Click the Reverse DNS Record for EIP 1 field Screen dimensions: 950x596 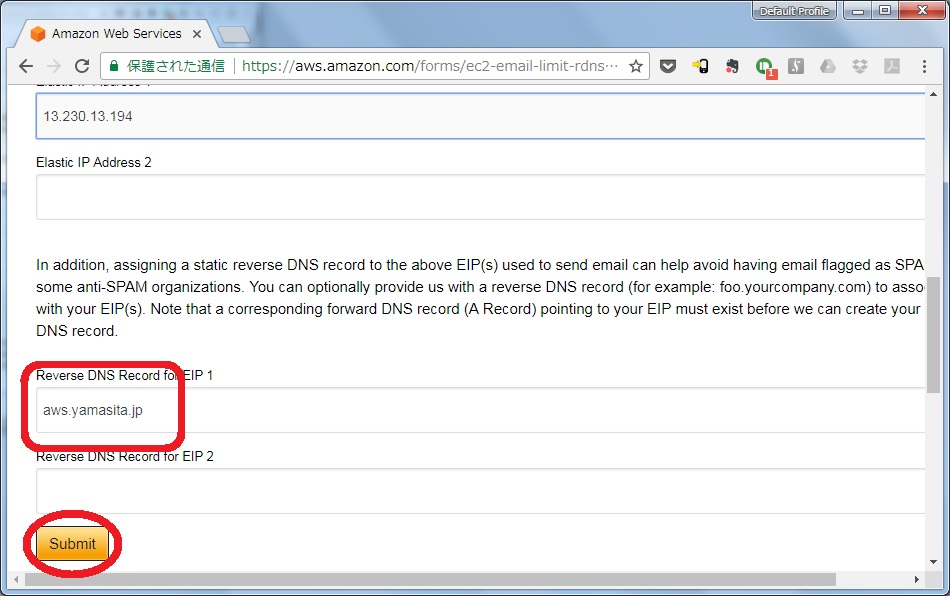coord(480,410)
